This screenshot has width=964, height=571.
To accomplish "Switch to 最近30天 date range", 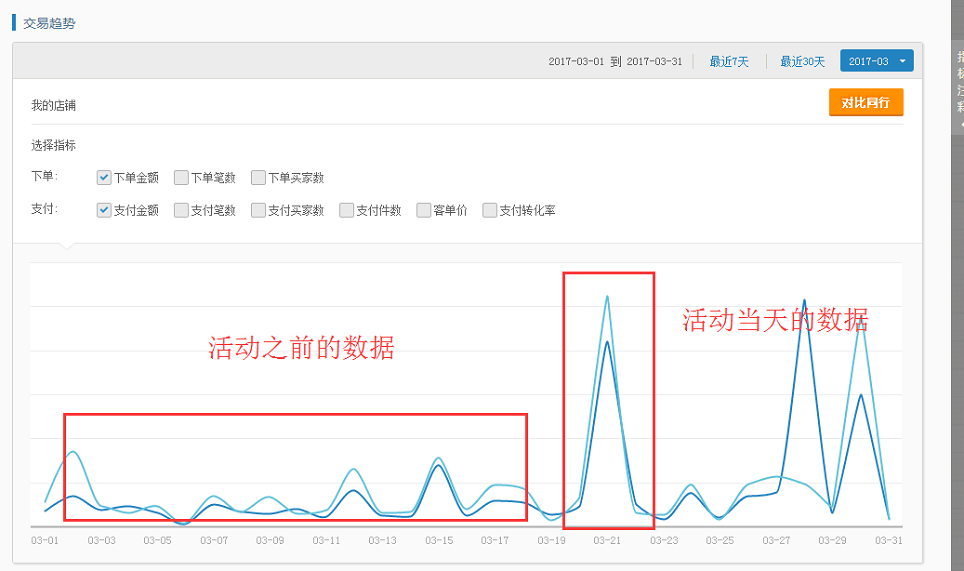I will [803, 62].
